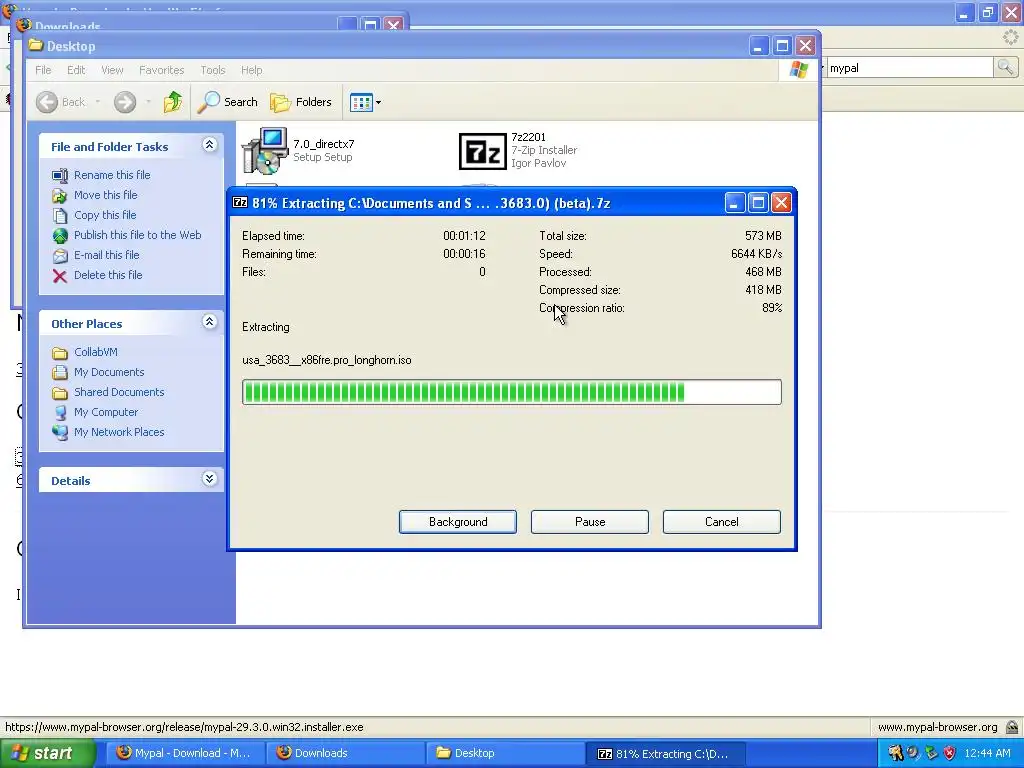
Task: Click the Move this file icon
Action: 59,195
